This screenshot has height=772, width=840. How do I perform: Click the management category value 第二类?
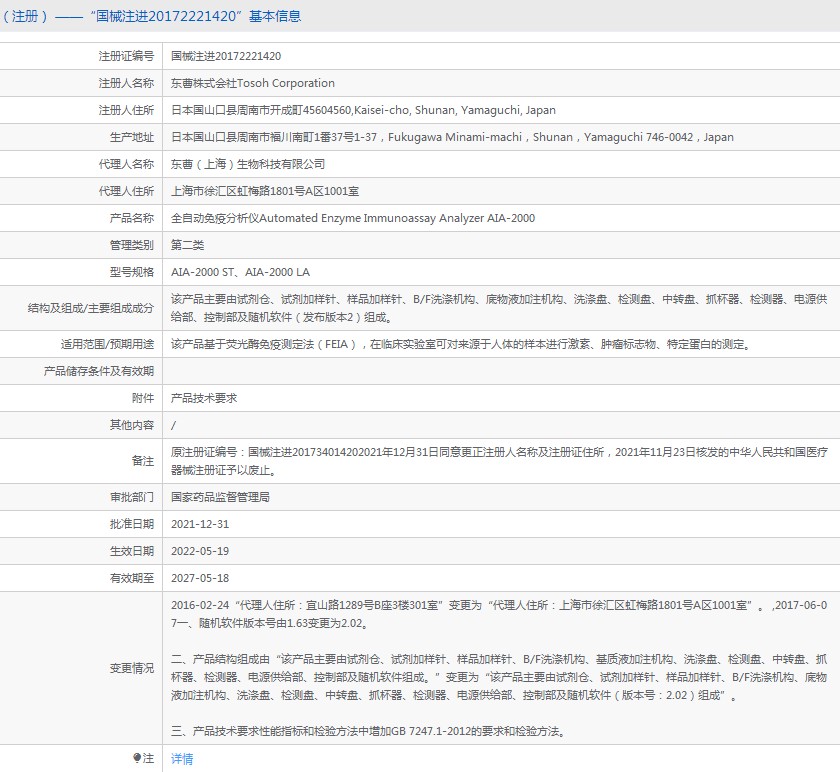coord(188,245)
